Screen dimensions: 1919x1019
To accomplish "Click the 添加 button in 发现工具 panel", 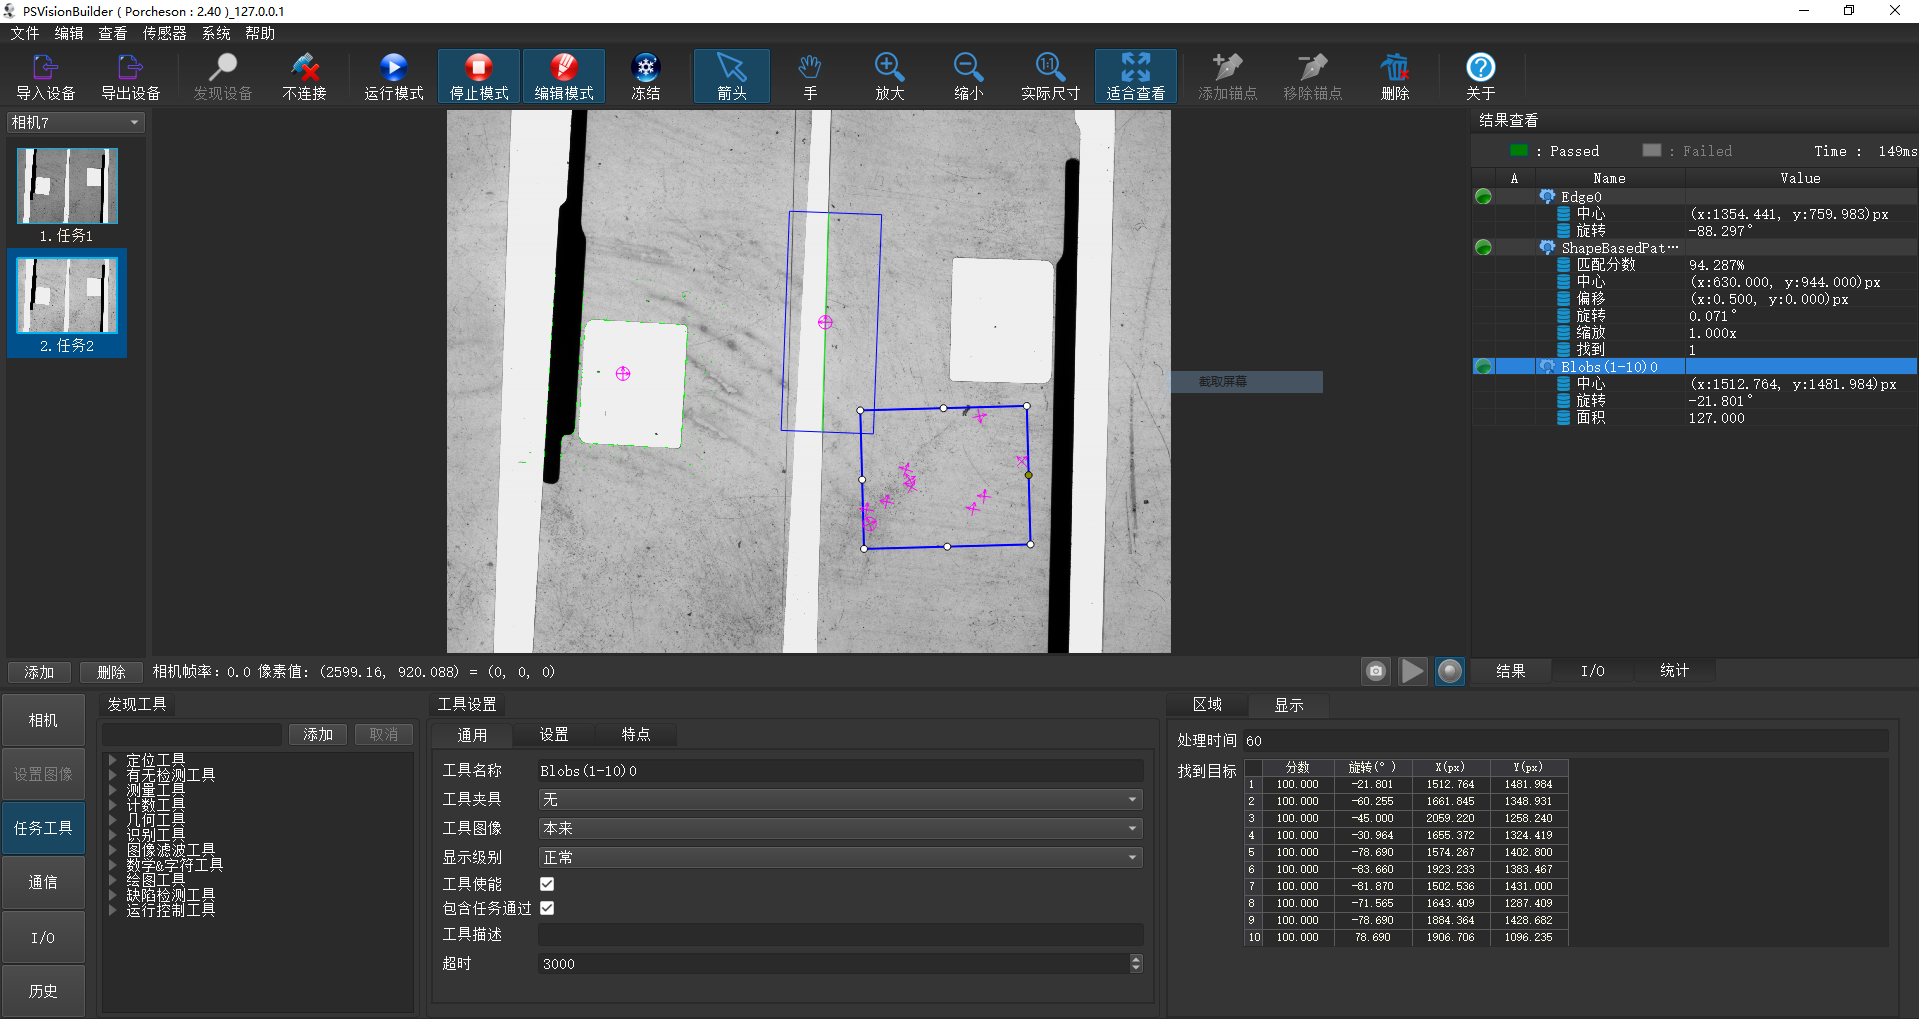I will [x=318, y=734].
